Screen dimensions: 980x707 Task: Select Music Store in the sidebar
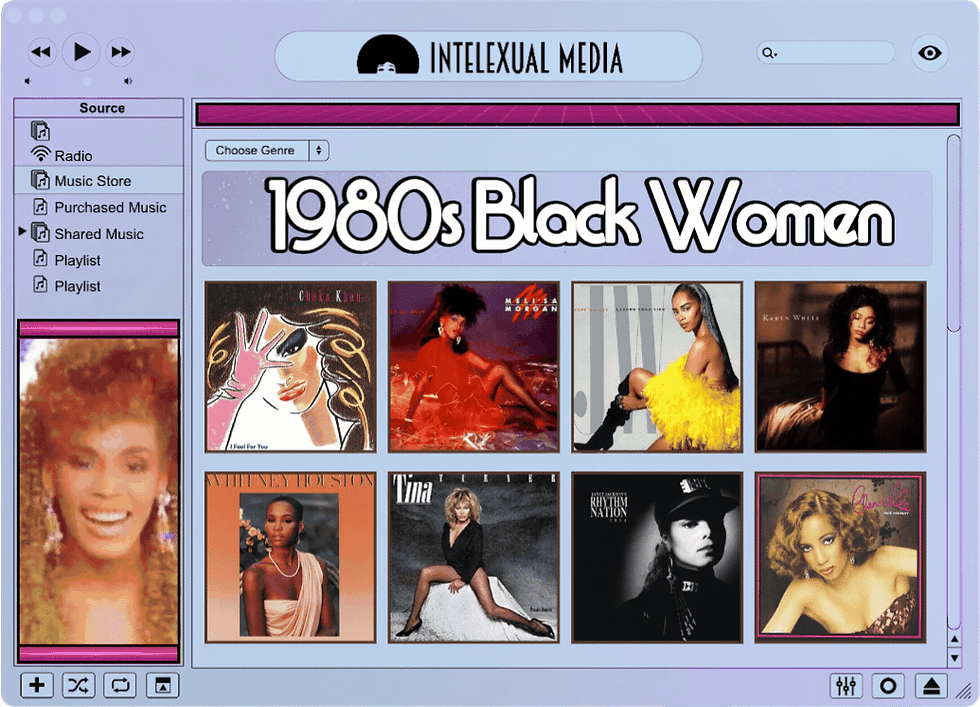coord(99,181)
